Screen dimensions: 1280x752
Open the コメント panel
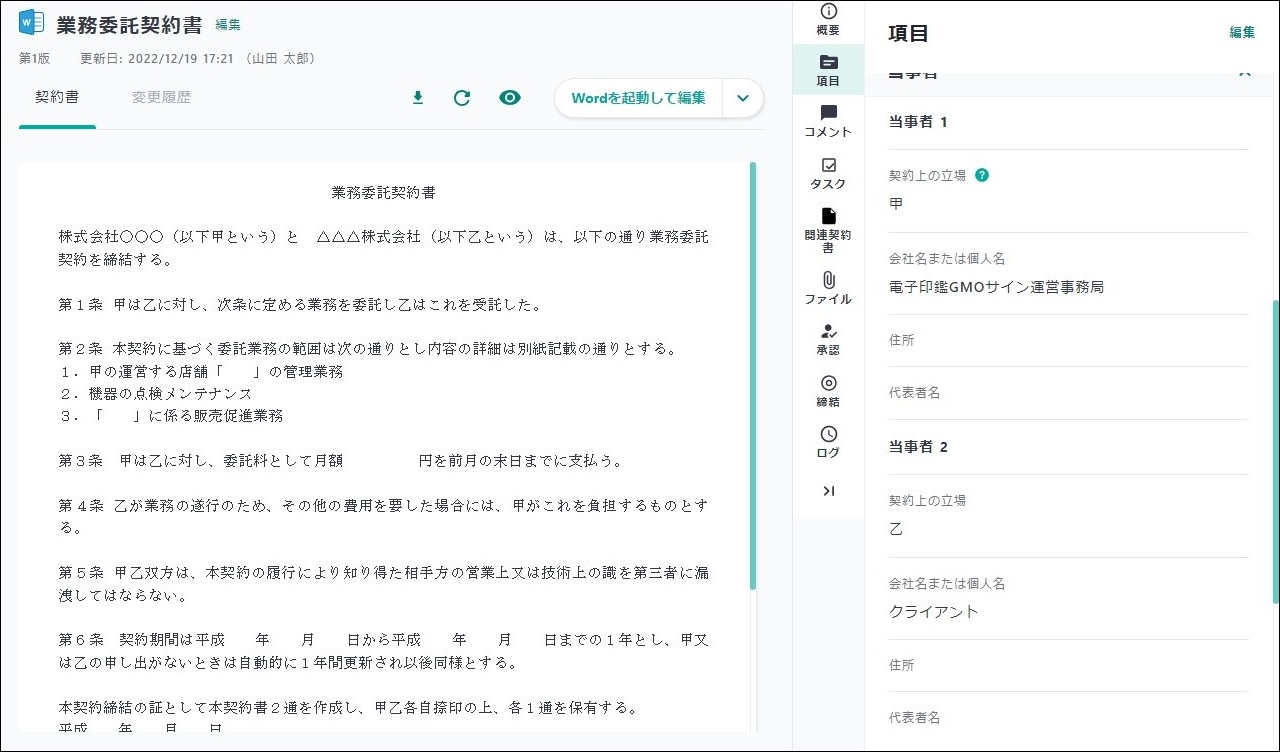[828, 121]
